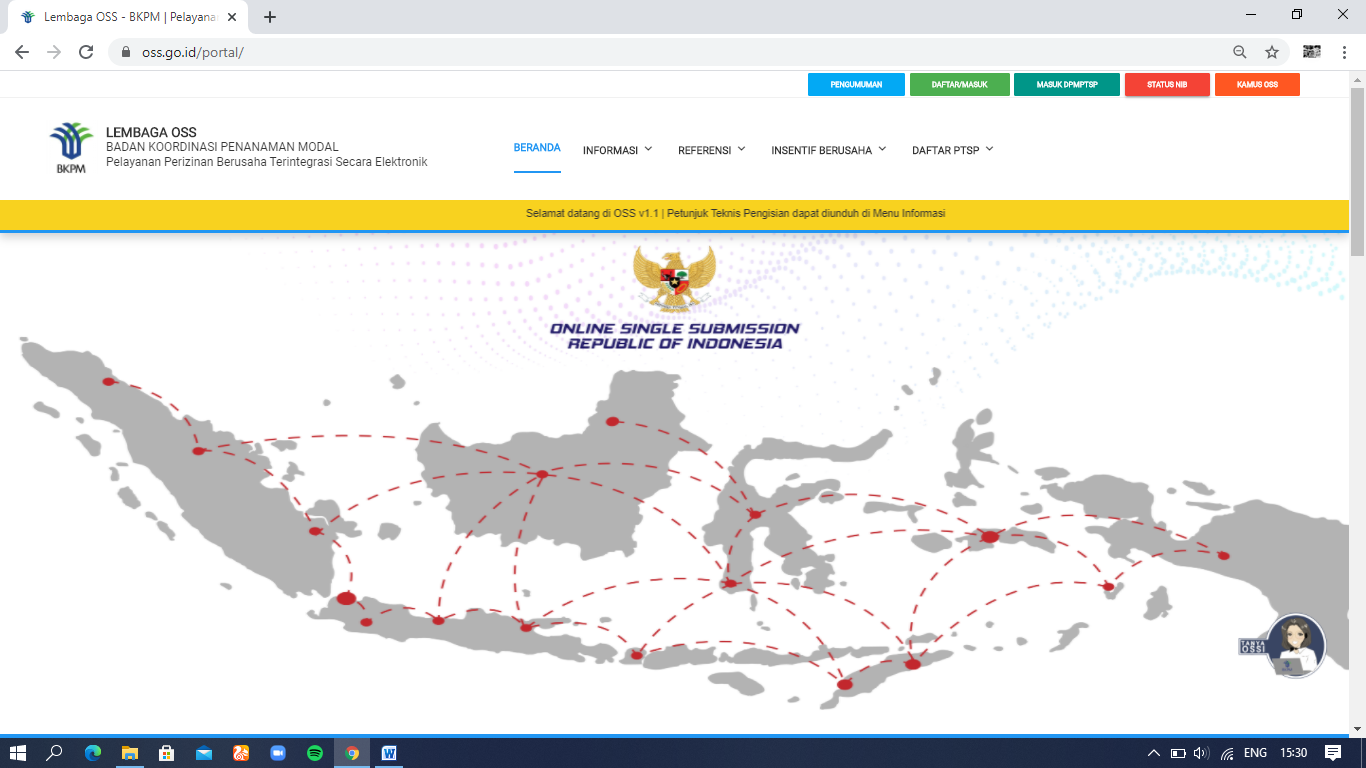Click the Garuda Pancasila emblem
The width and height of the screenshot is (1366, 768).
click(x=675, y=278)
